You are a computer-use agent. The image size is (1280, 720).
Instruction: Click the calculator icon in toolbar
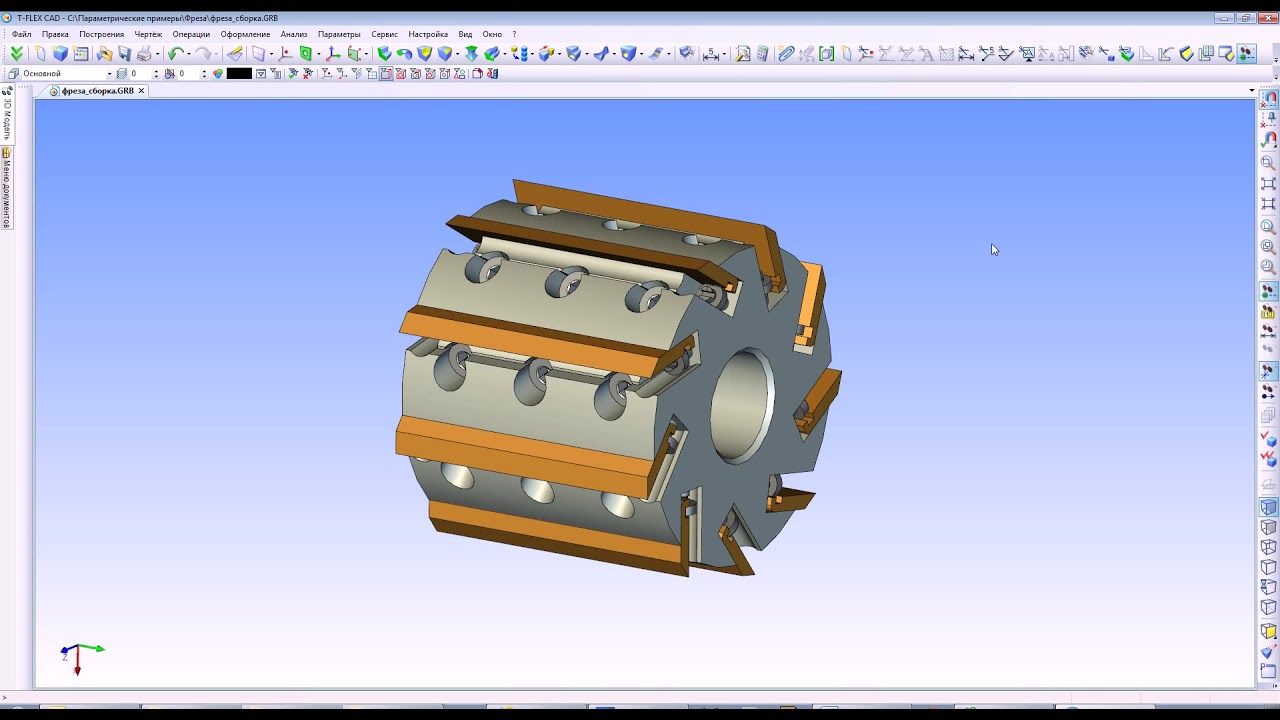click(x=763, y=54)
